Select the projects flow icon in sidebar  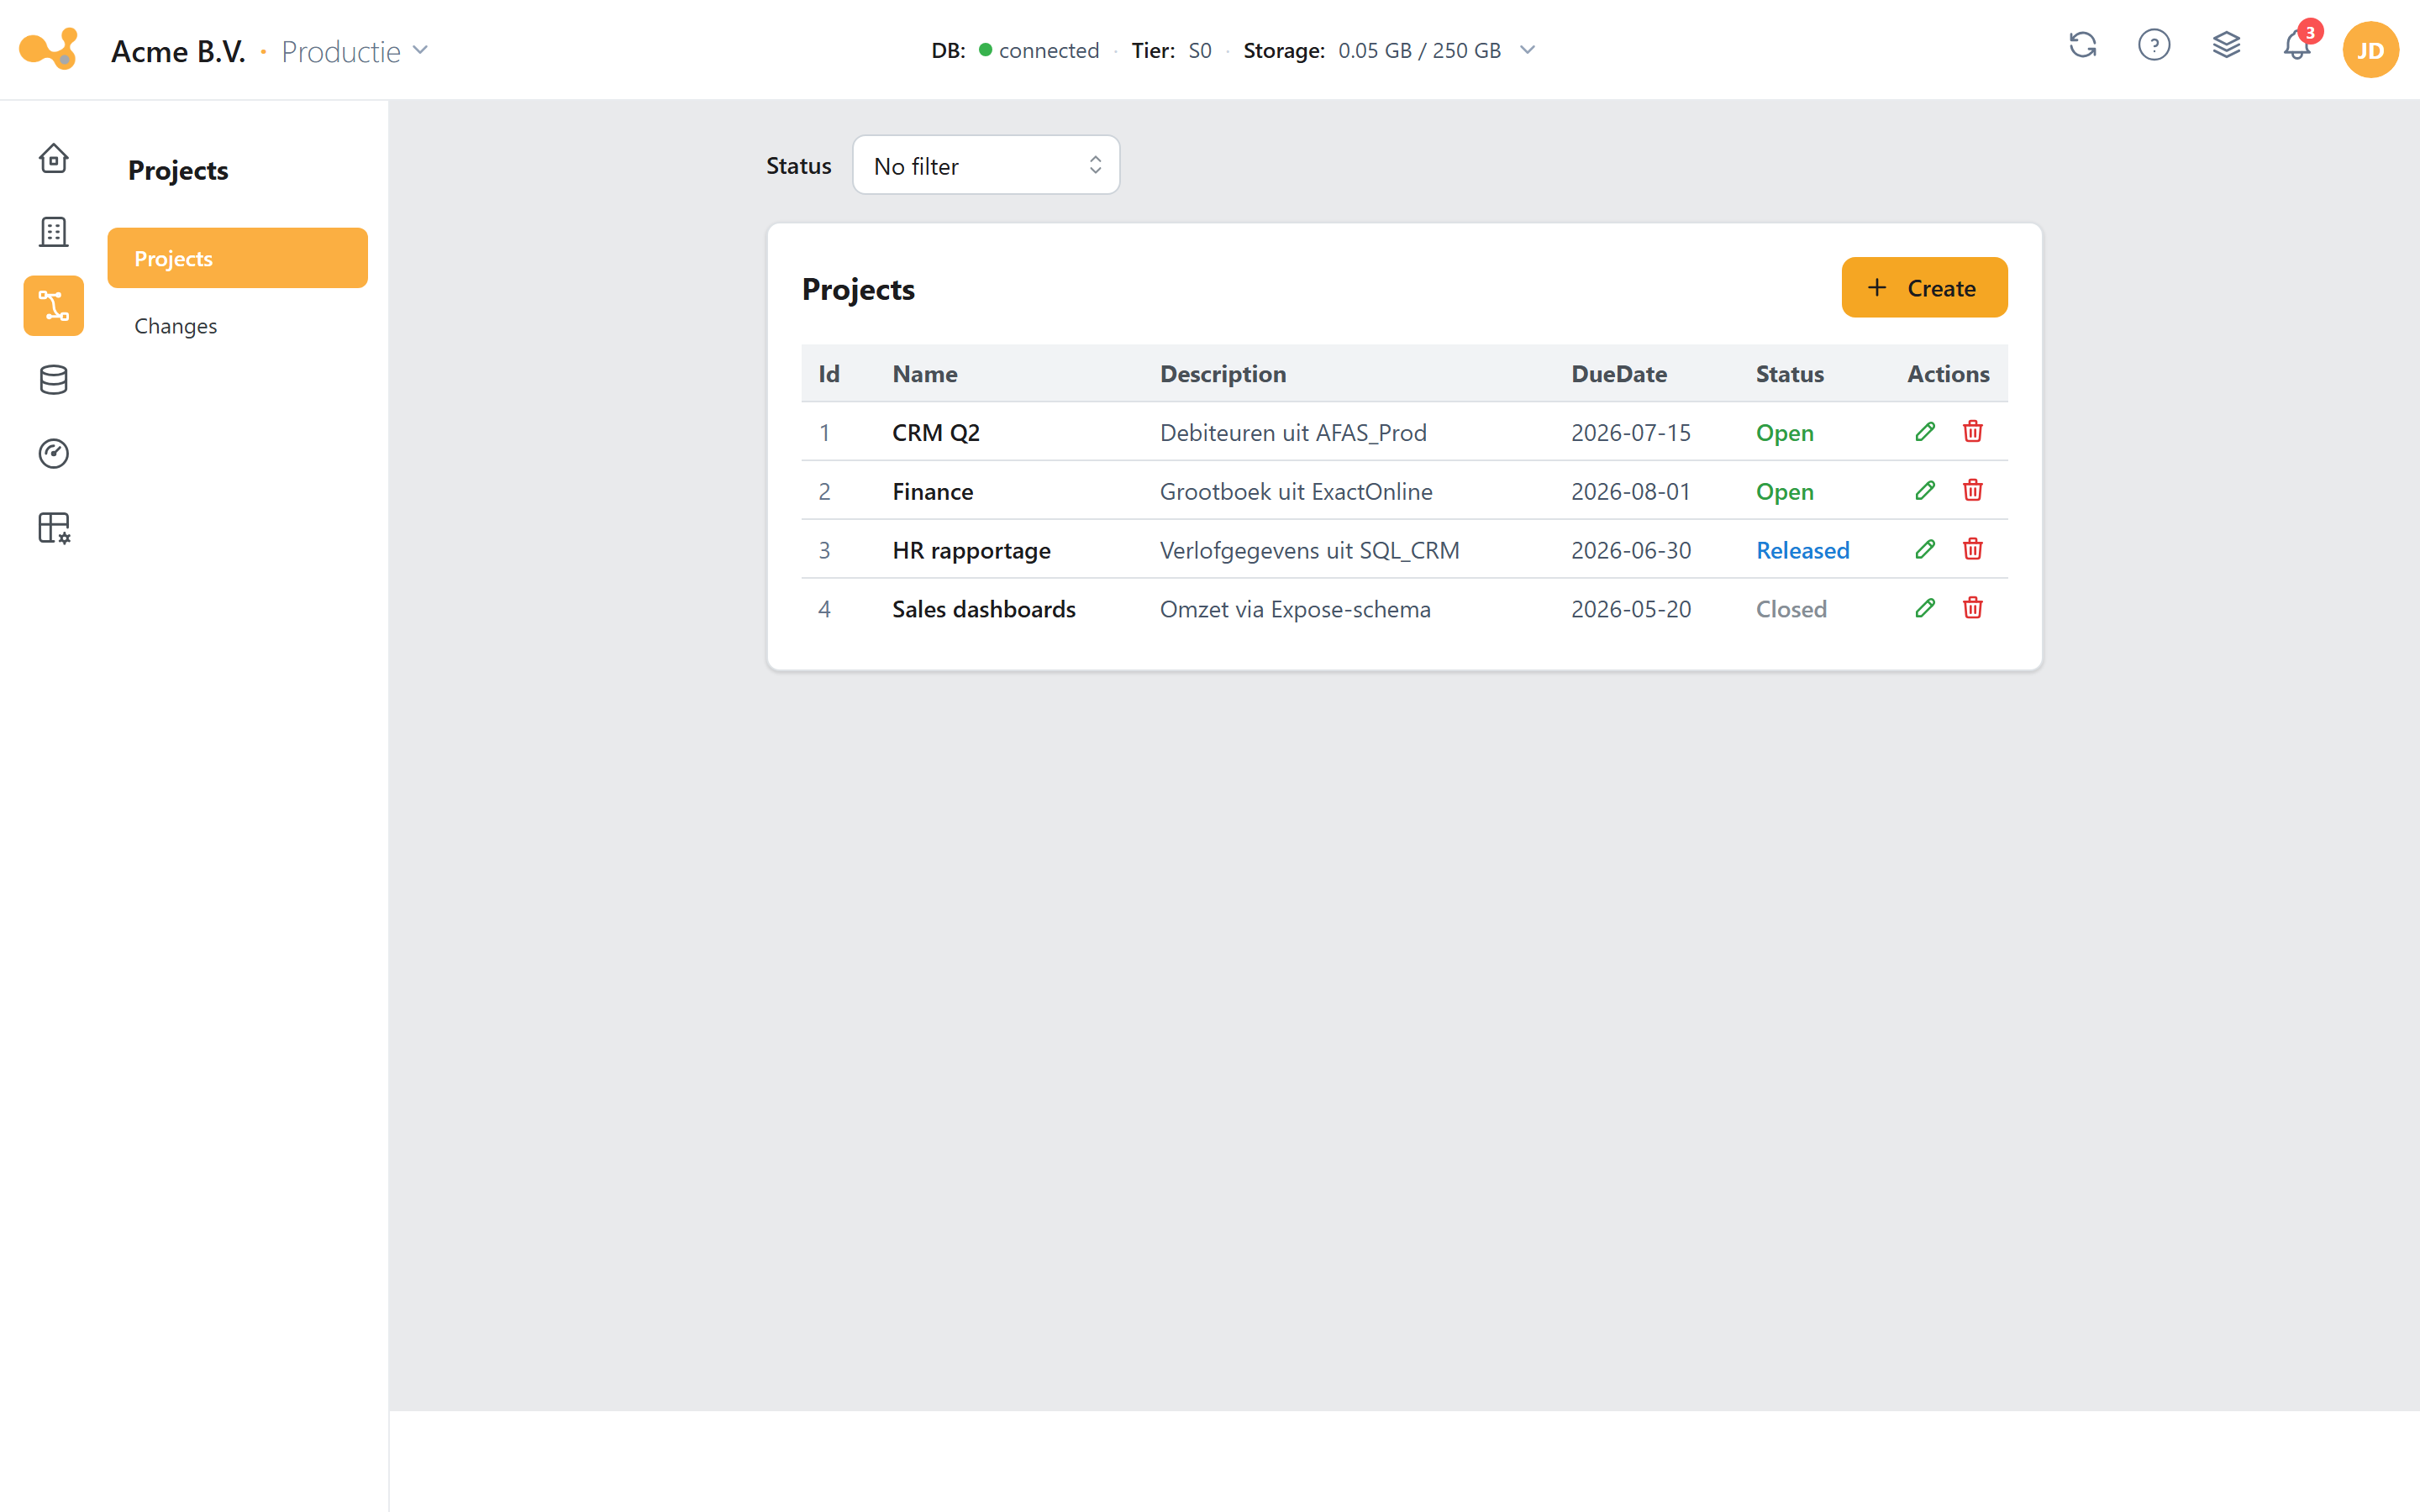coord(54,306)
